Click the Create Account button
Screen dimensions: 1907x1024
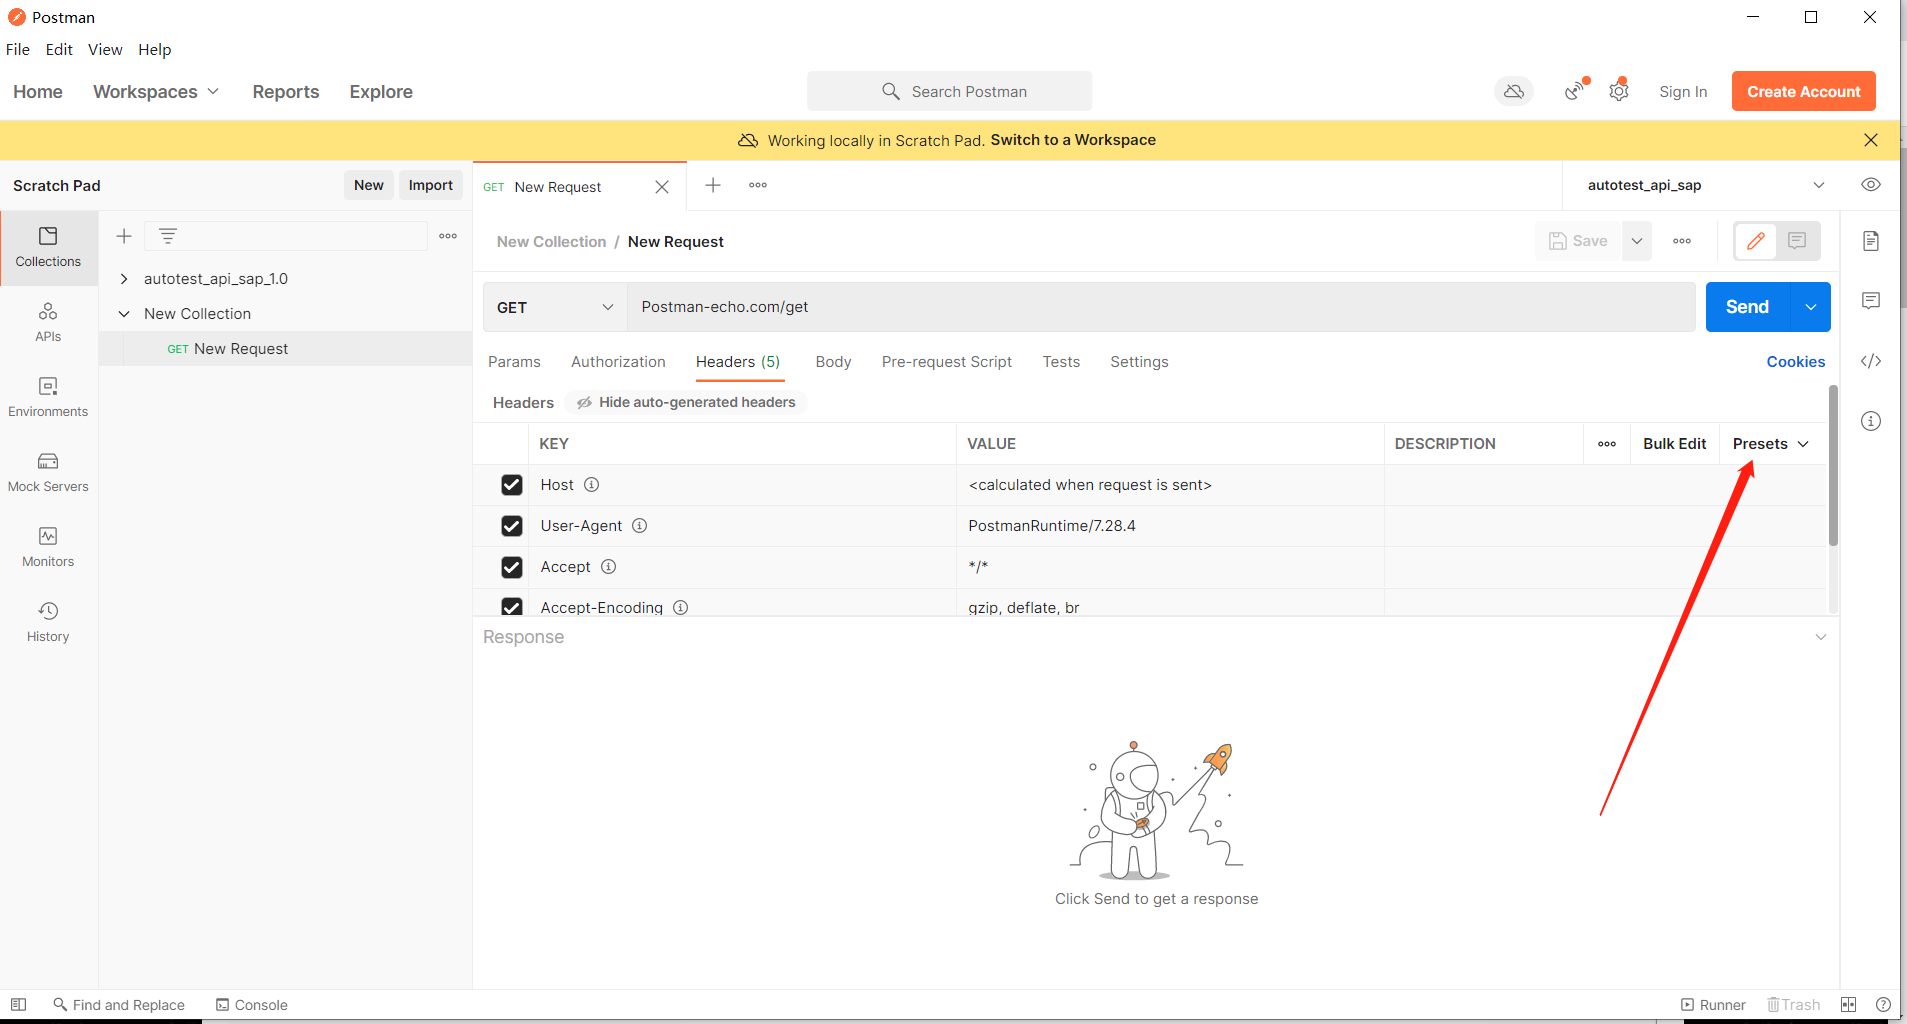pyautogui.click(x=1803, y=91)
